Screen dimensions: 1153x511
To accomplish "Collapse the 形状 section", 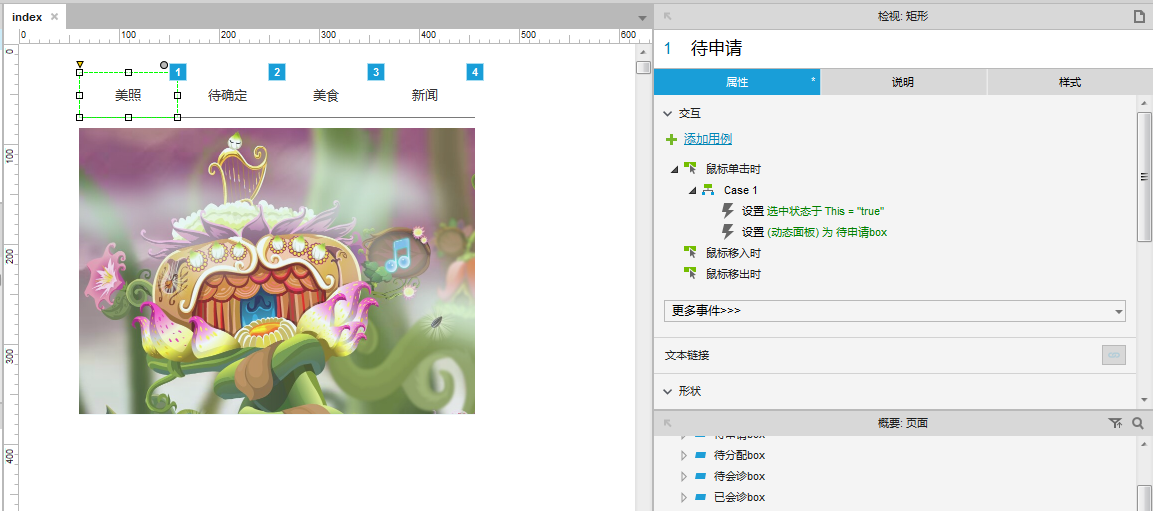I will click(x=668, y=391).
